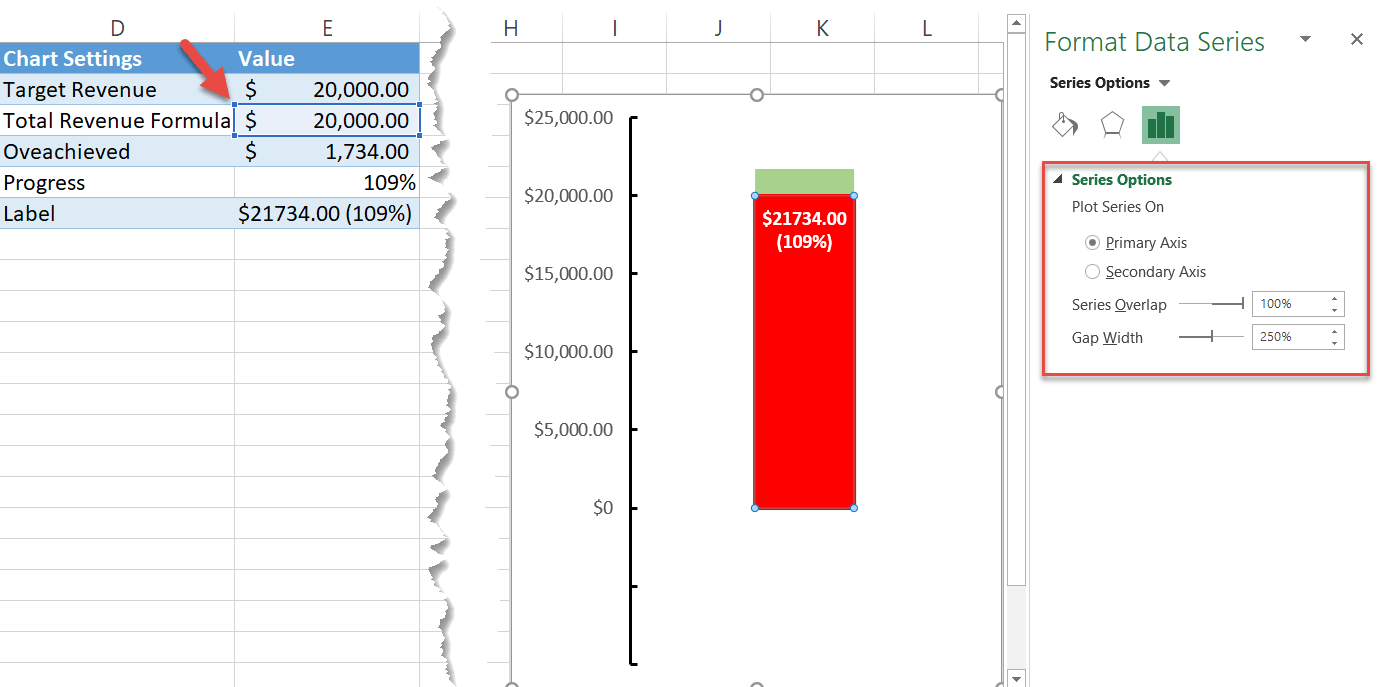This screenshot has height=687, width=1384.
Task: Open the task pane options arrow
Action: 1305,40
